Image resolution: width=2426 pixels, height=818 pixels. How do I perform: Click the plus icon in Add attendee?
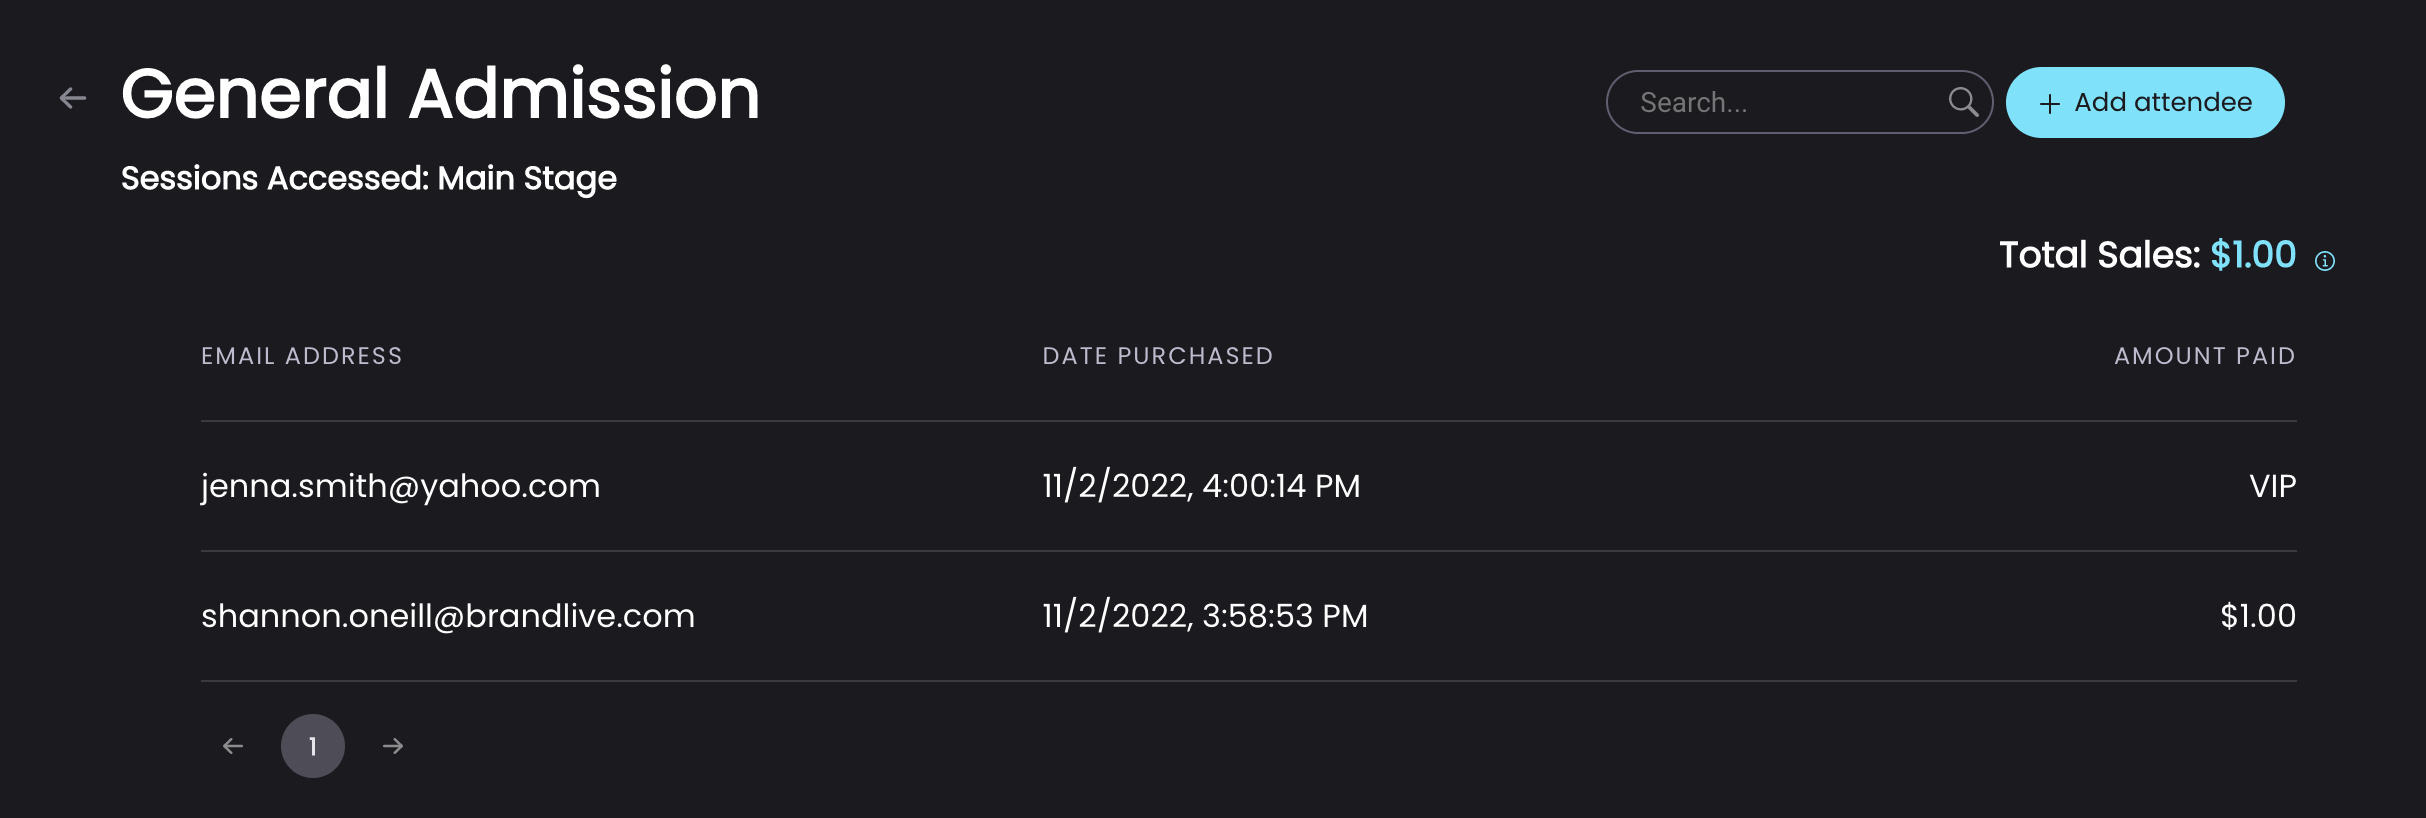pyautogui.click(x=2050, y=104)
